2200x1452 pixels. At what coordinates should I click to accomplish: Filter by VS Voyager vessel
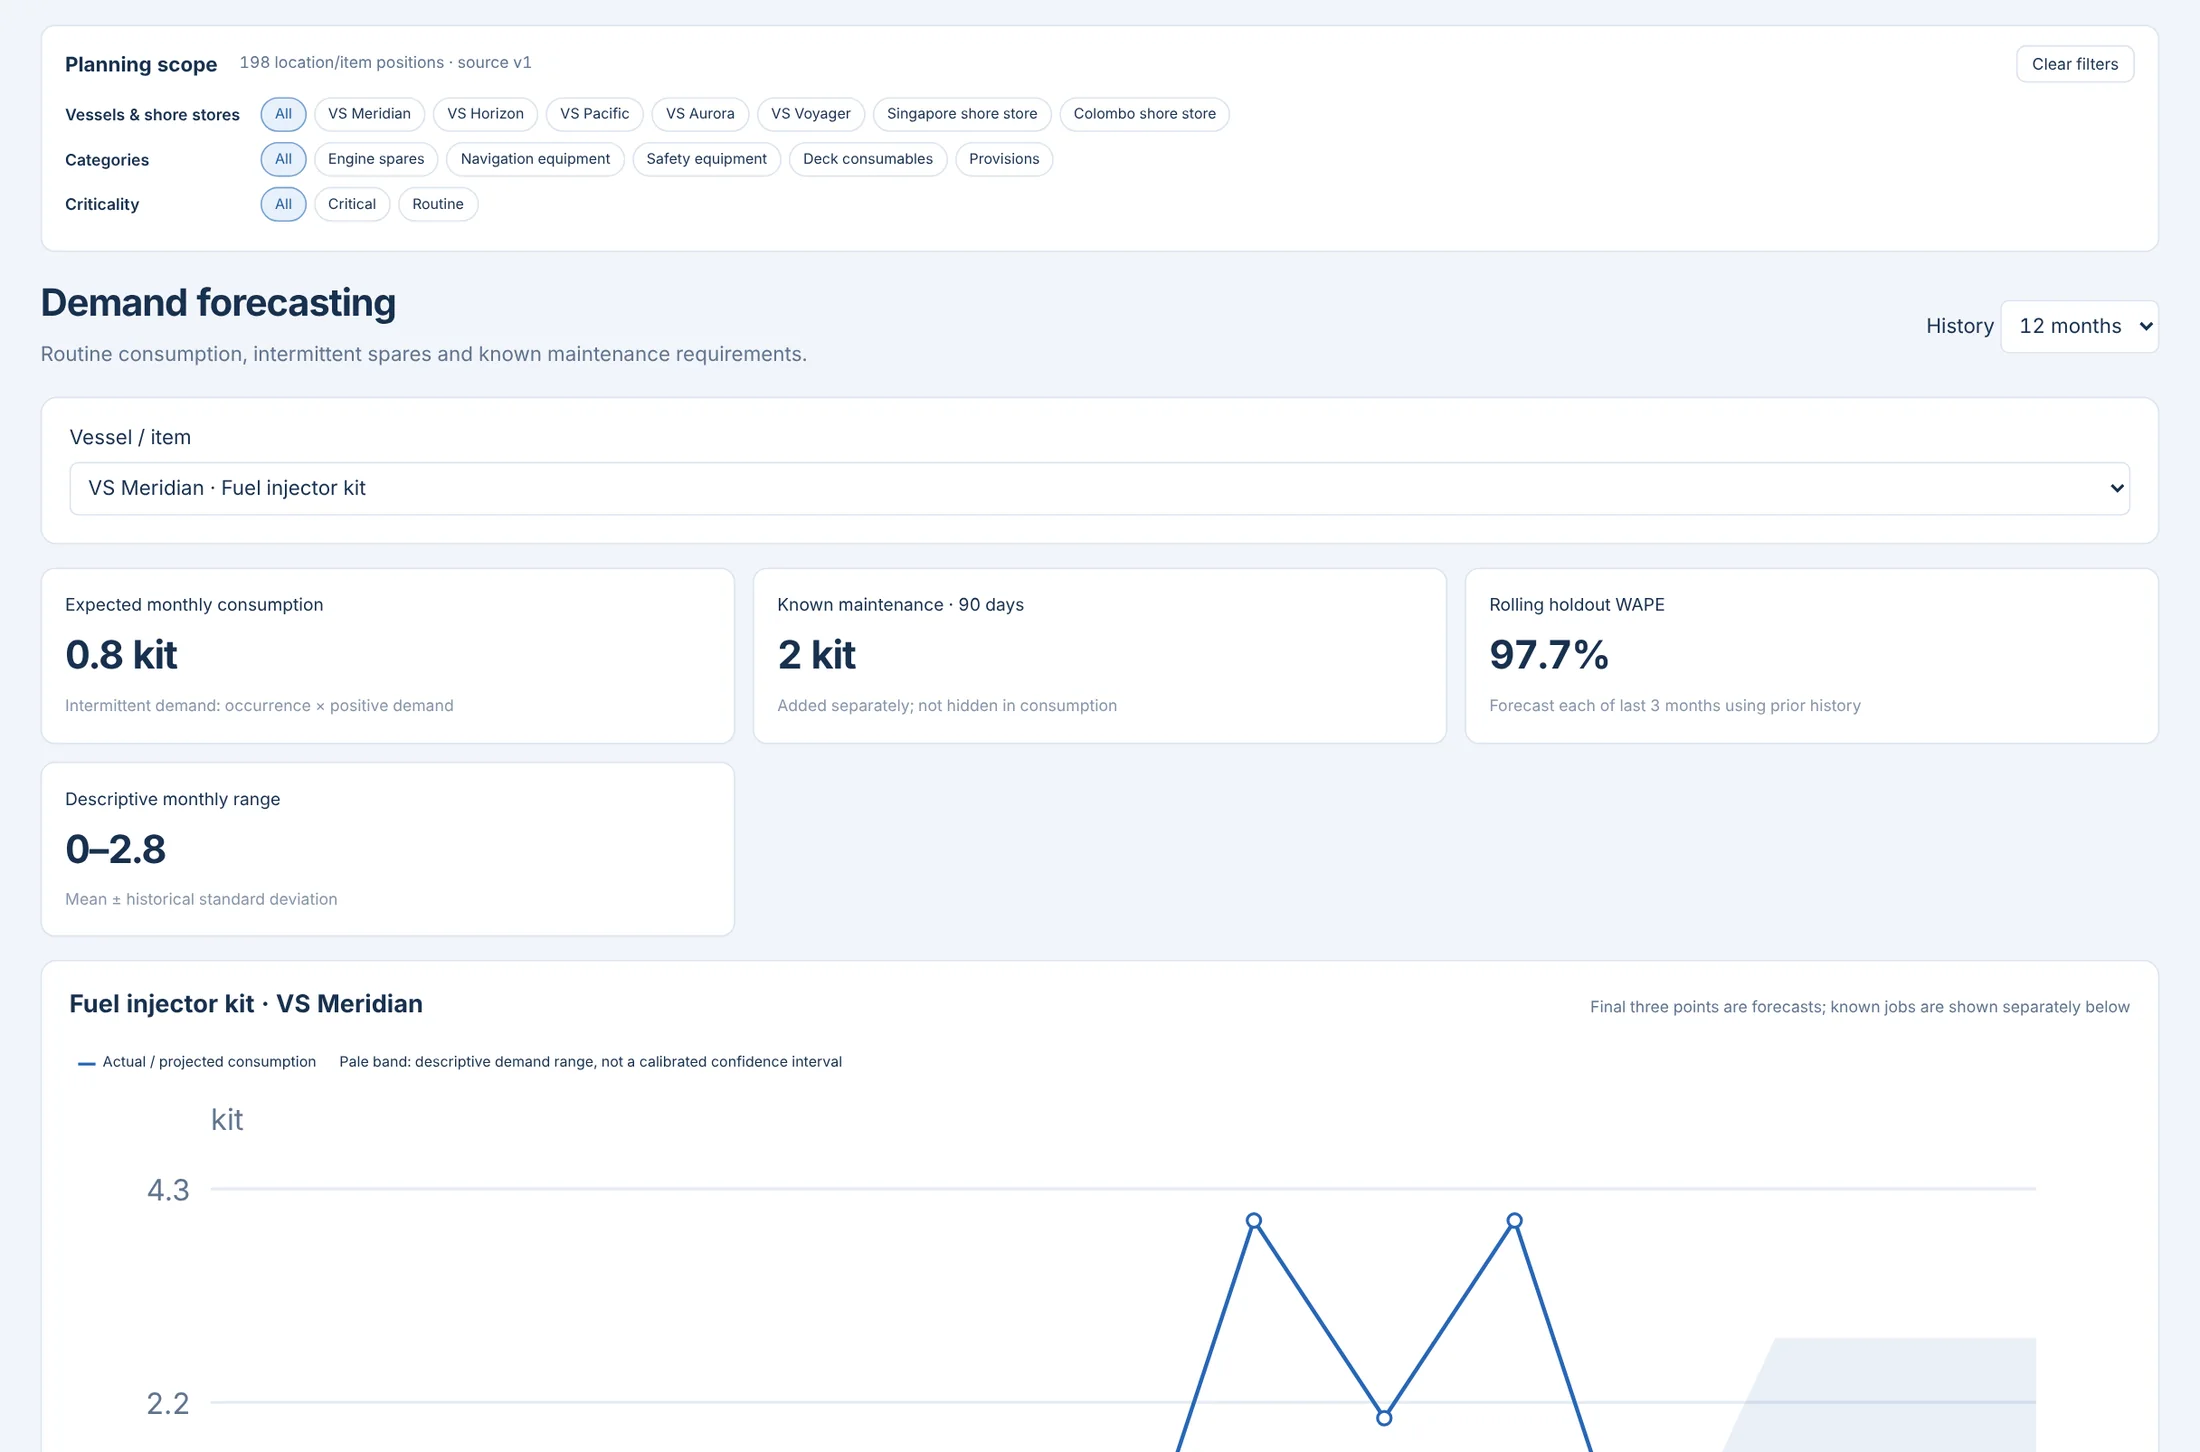(x=810, y=114)
